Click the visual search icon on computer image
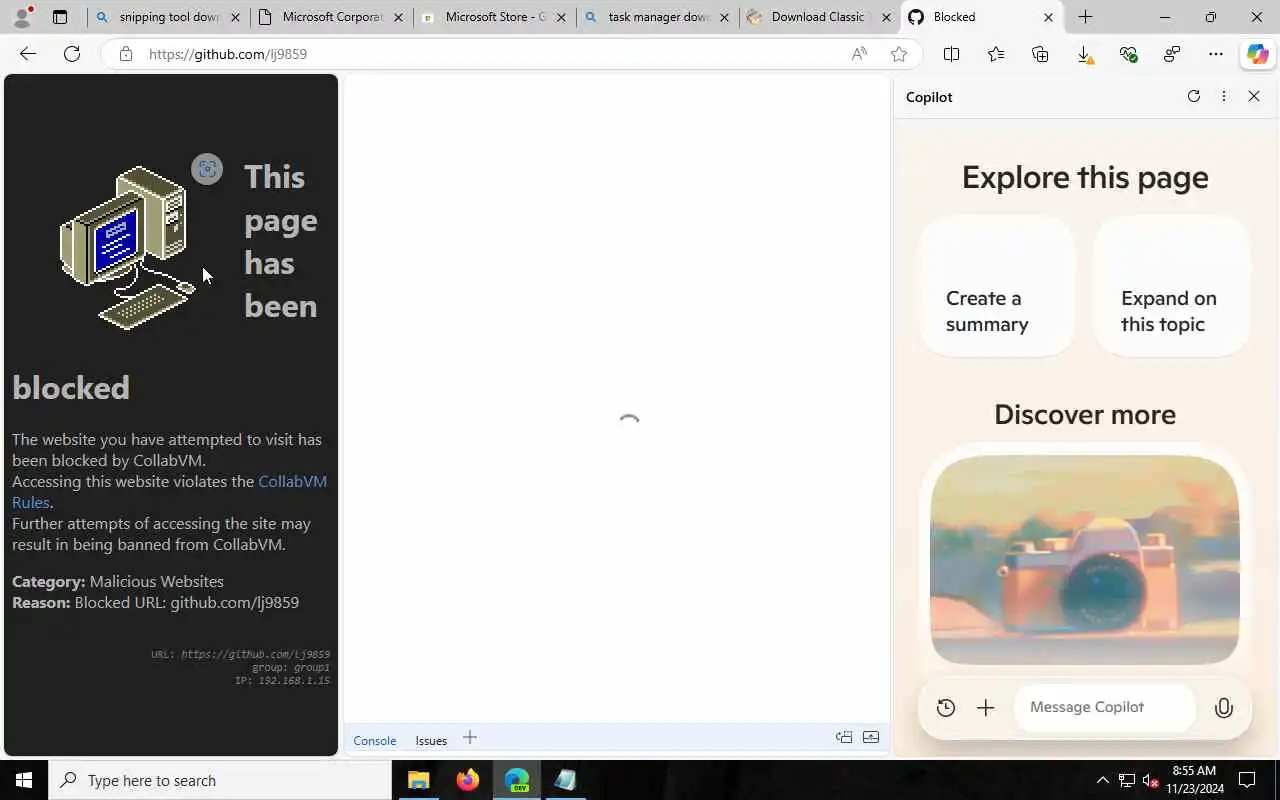 (207, 169)
